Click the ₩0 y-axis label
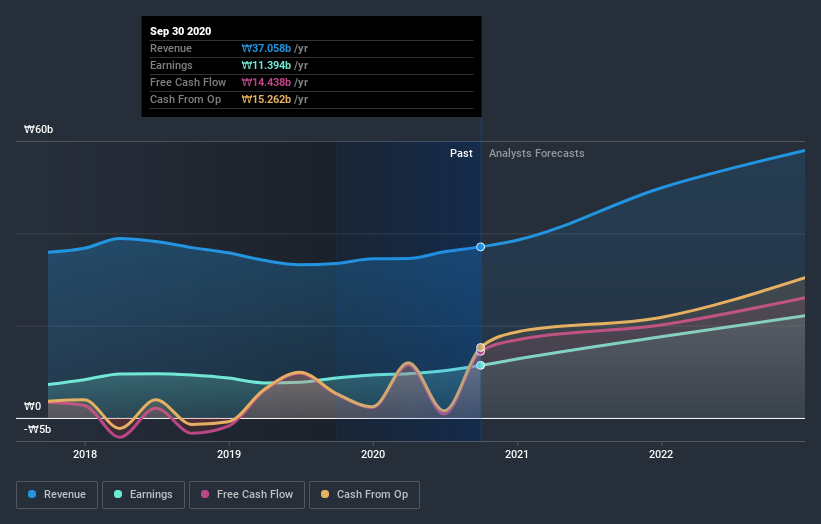 32,406
